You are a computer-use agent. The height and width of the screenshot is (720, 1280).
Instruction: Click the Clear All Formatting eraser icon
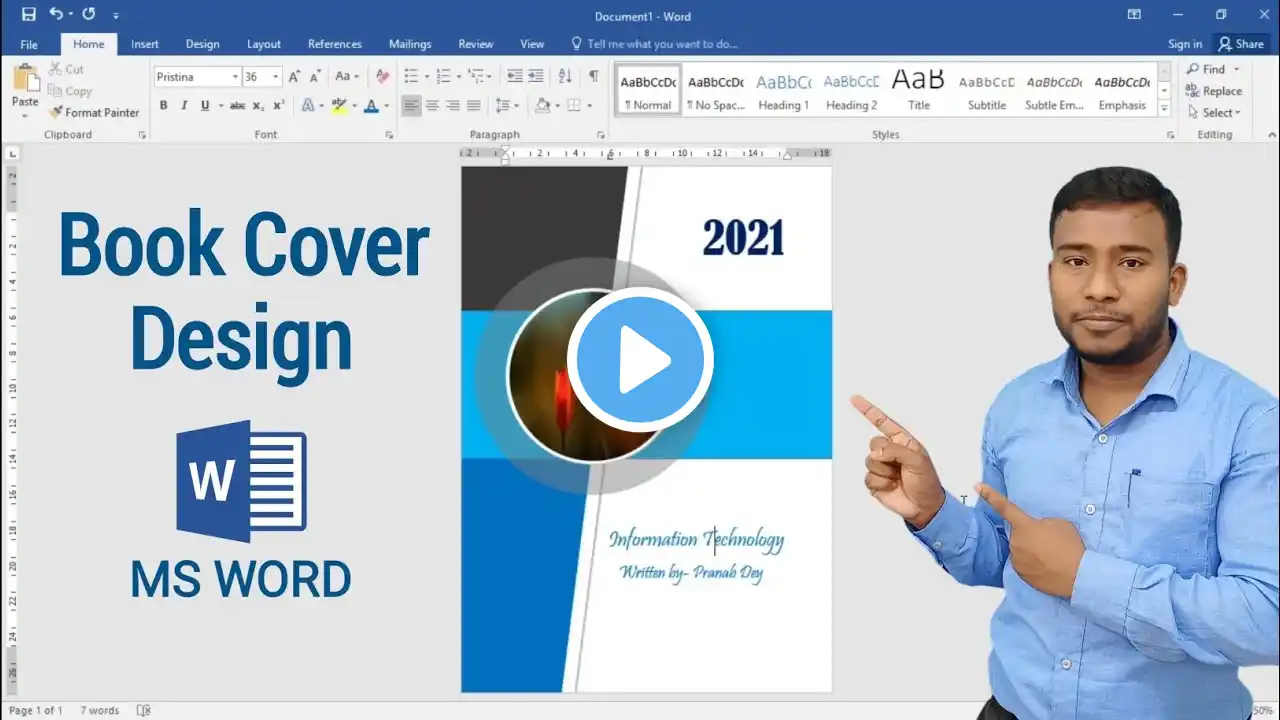click(382, 76)
